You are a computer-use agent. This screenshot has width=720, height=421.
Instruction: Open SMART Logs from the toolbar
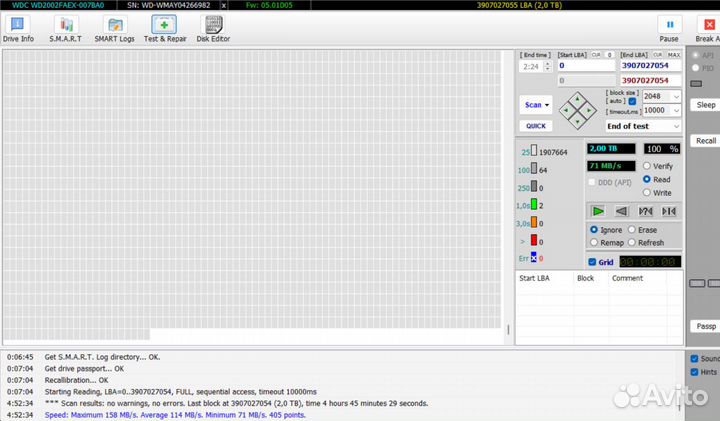click(x=114, y=29)
